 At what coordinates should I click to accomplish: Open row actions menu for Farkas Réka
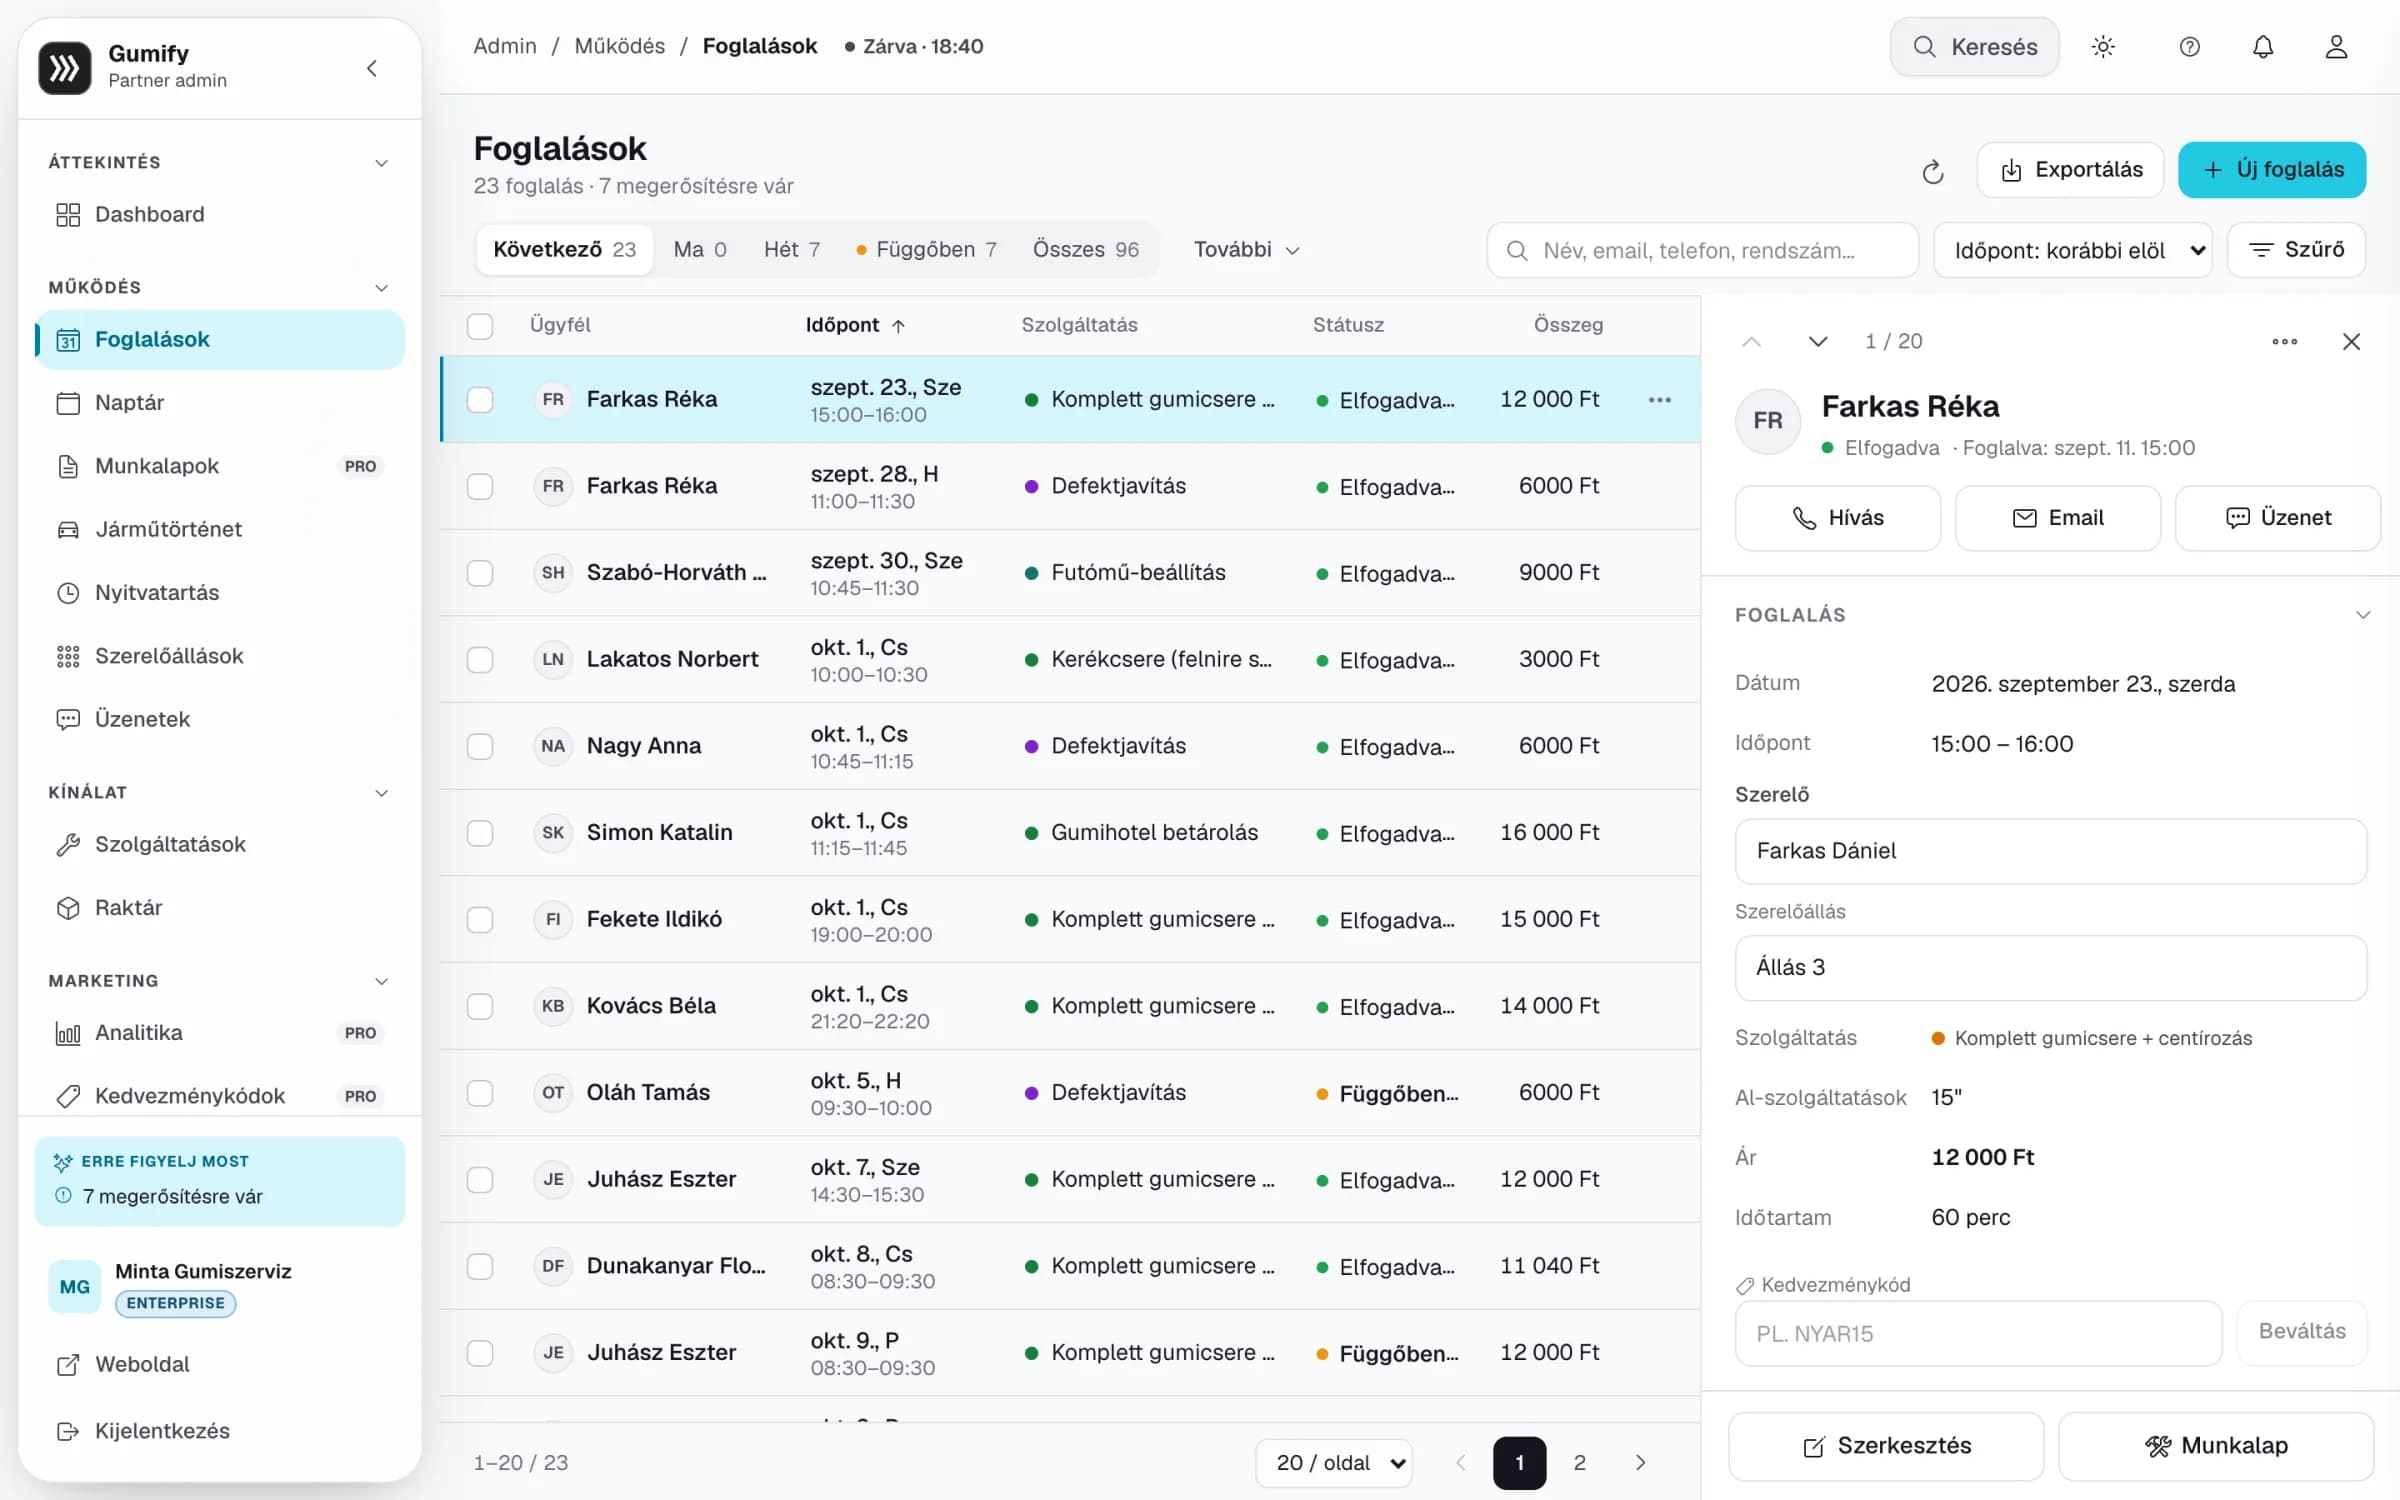(1660, 400)
